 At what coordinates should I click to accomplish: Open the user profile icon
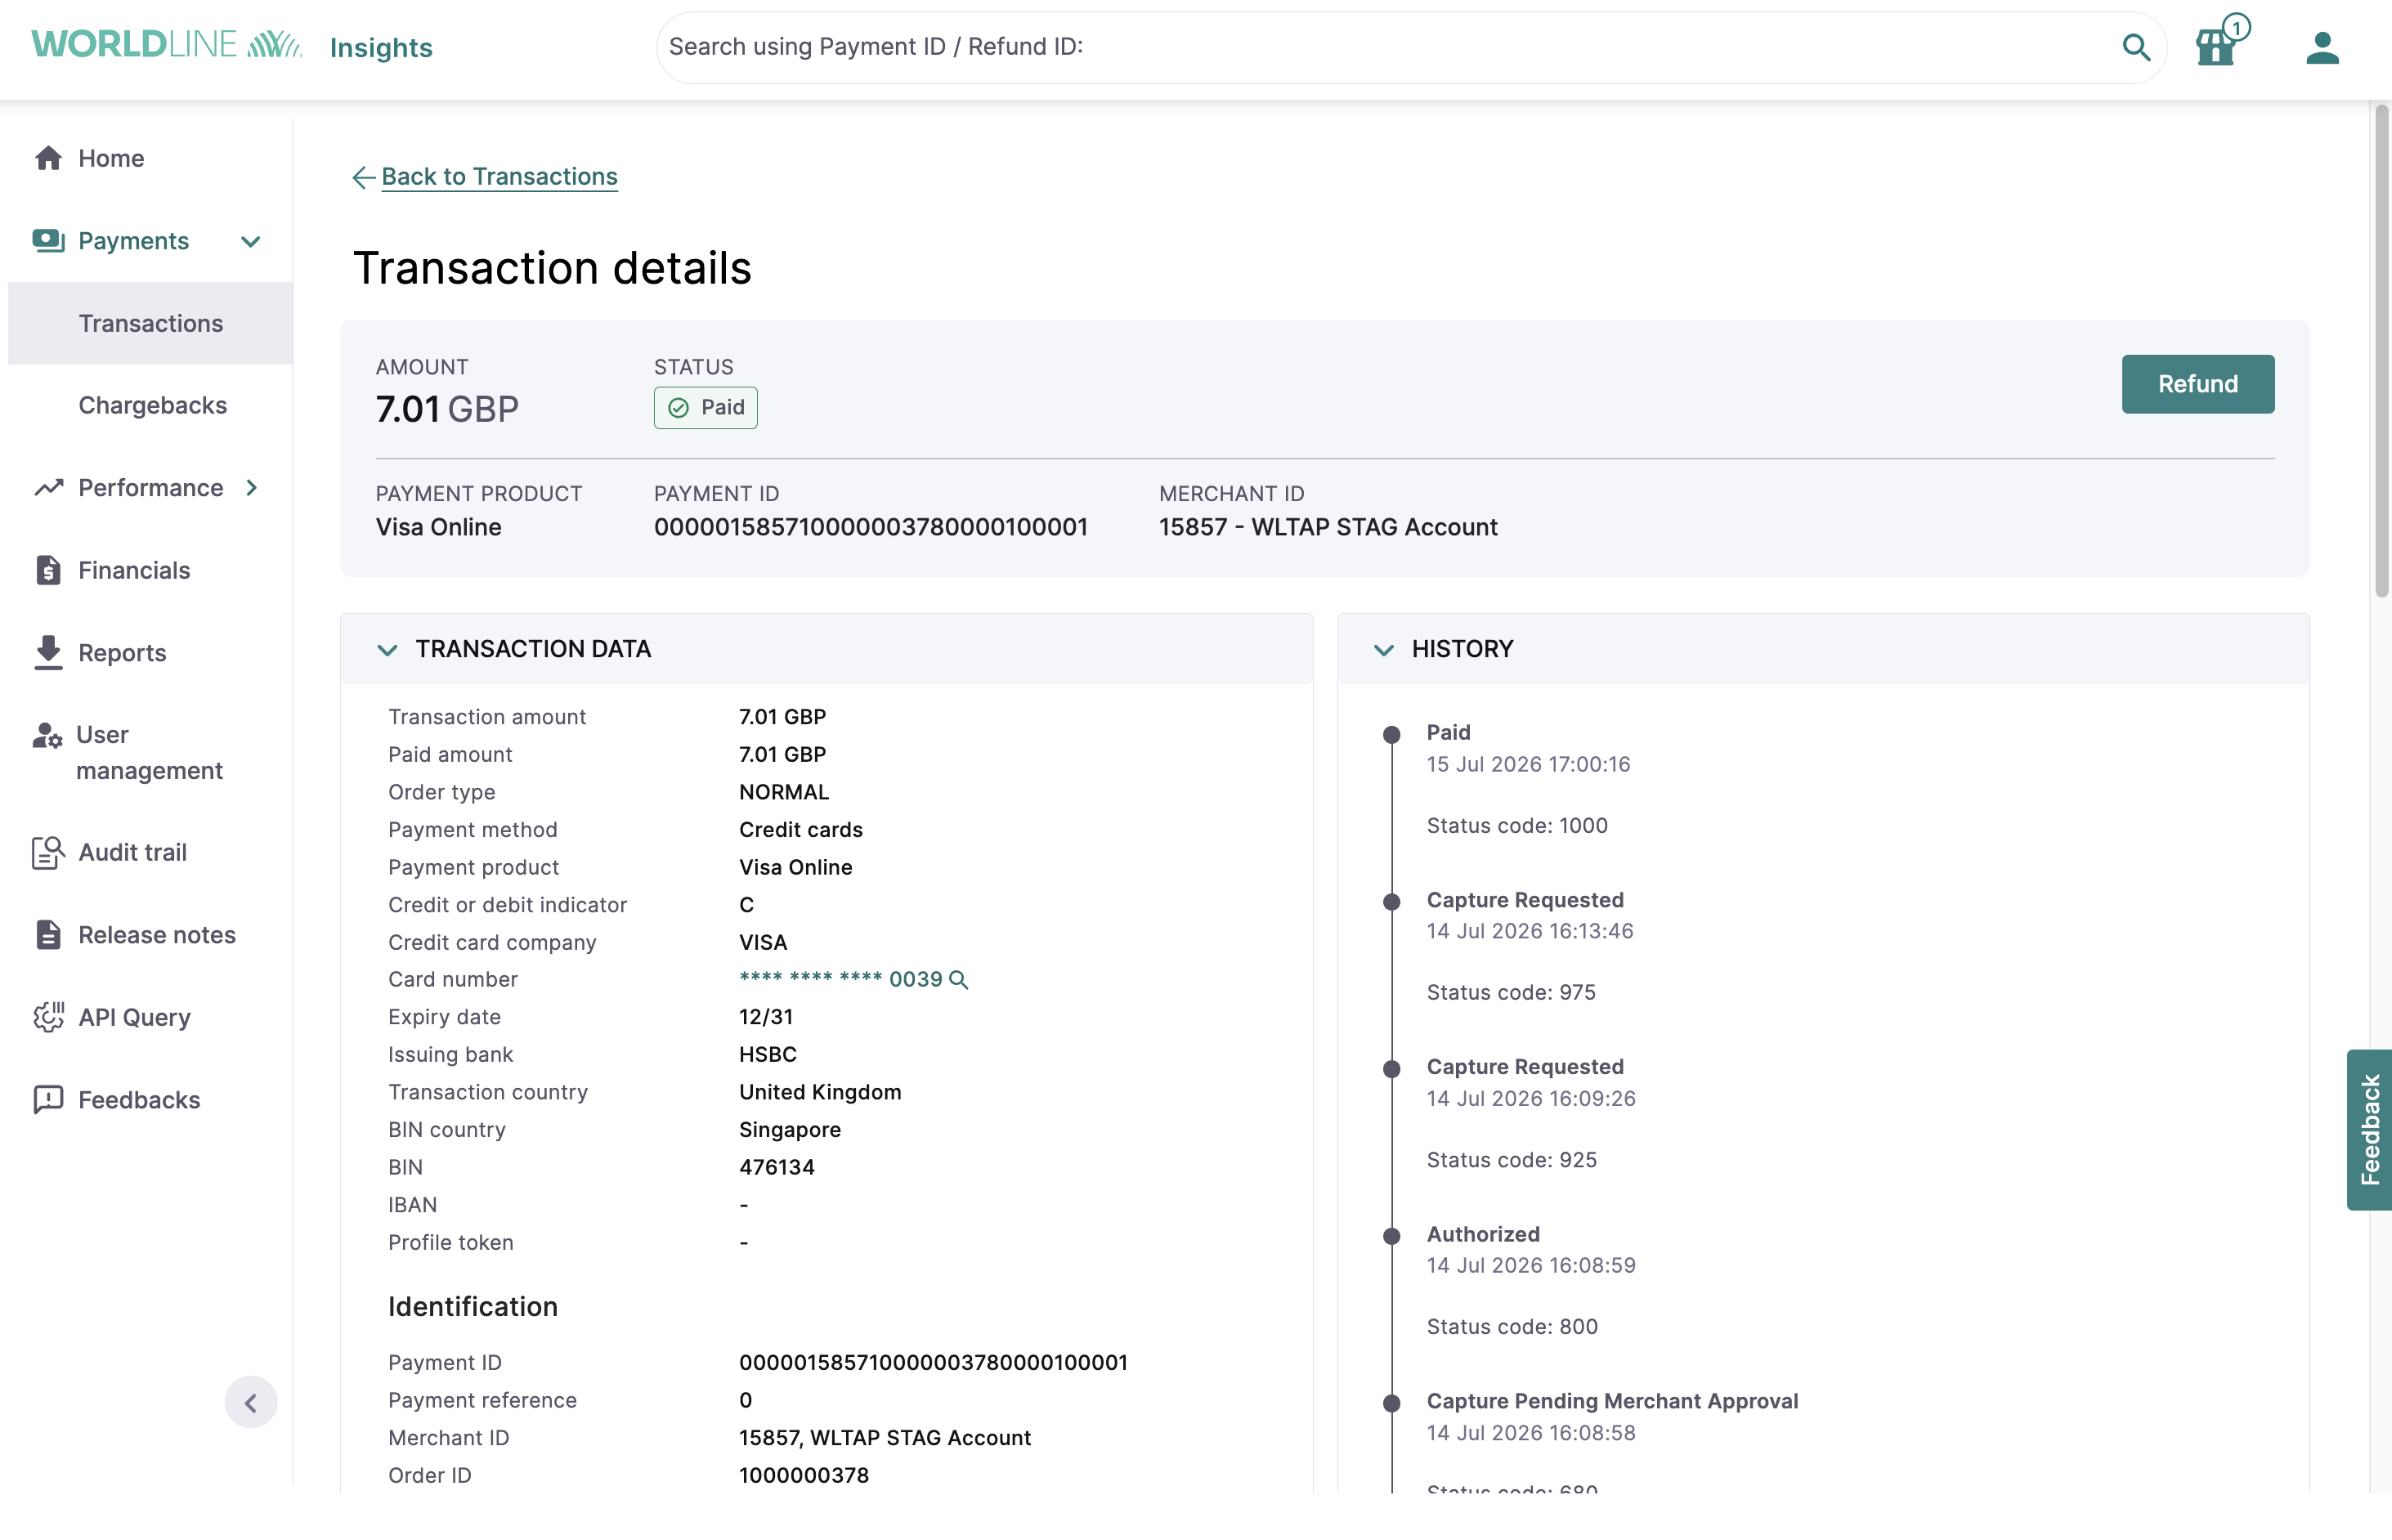coord(2322,47)
